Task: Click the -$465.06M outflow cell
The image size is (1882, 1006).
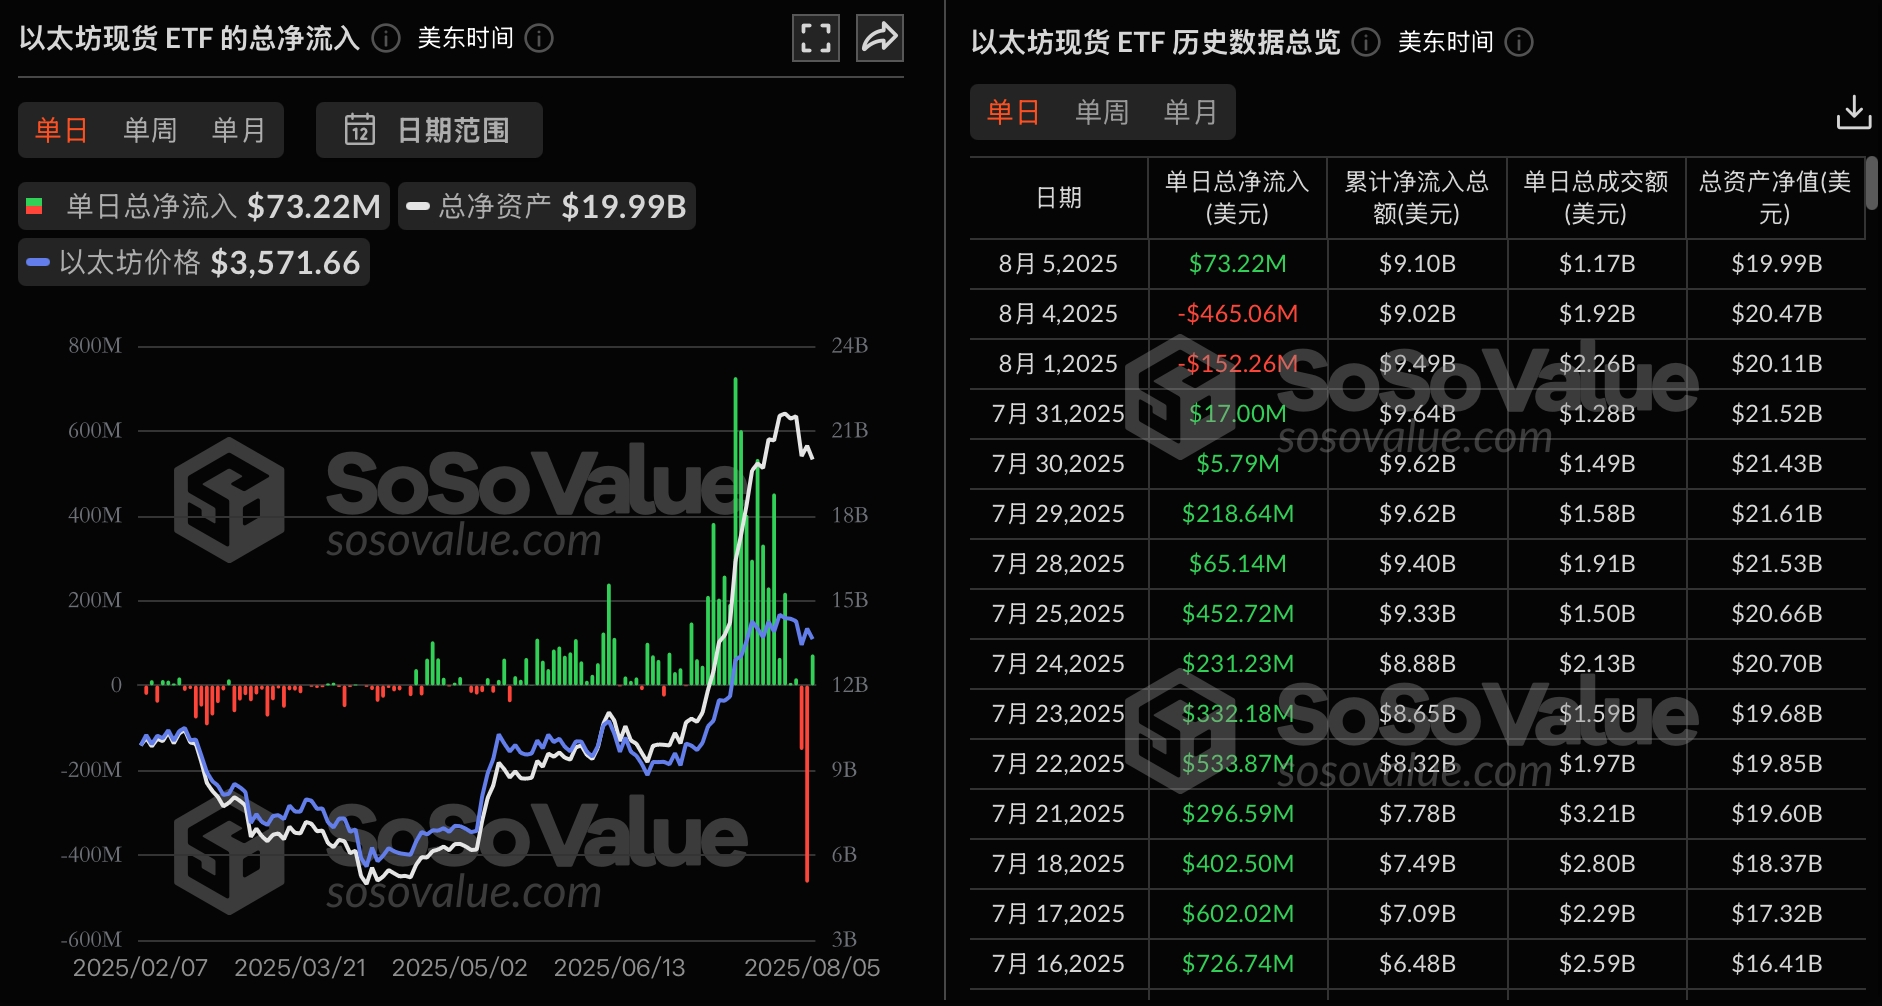Action: 1237,314
